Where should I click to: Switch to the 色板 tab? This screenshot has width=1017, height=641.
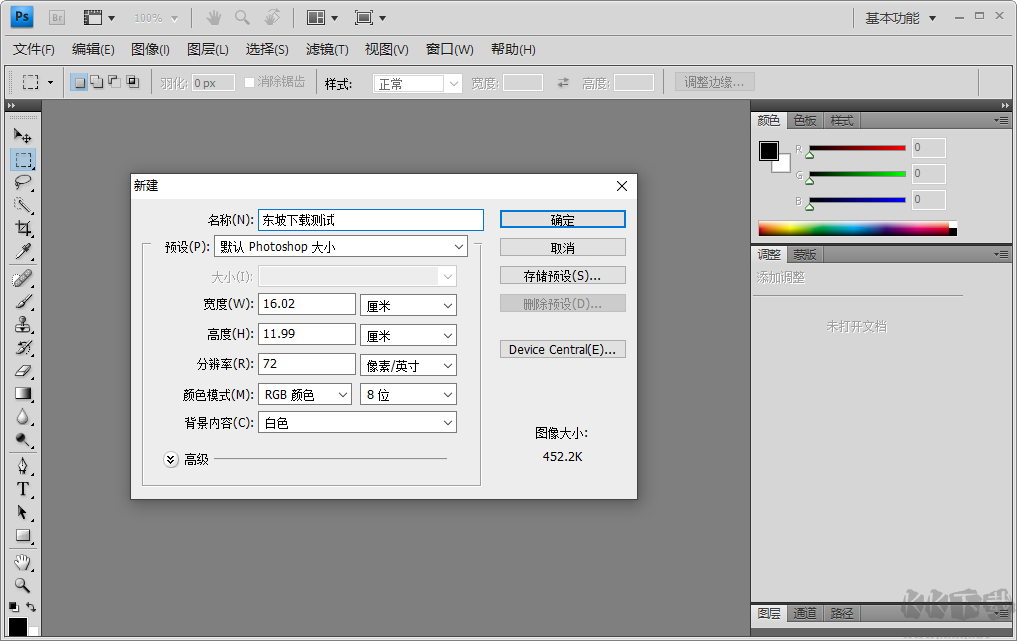pyautogui.click(x=804, y=120)
